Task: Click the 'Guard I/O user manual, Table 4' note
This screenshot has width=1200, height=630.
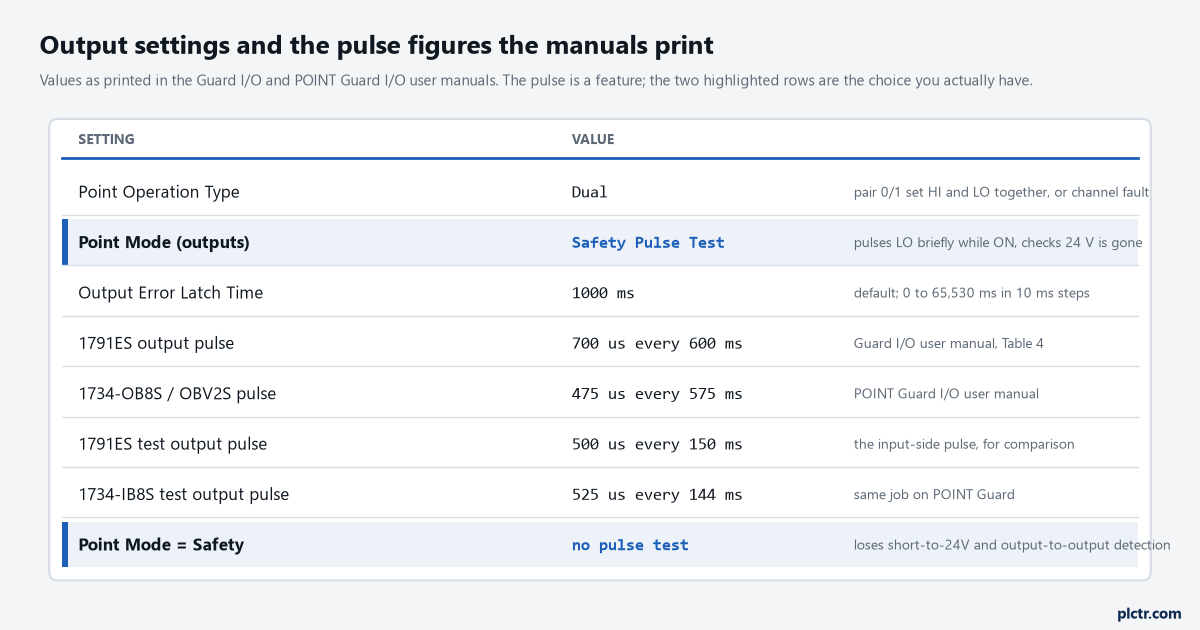Action: point(949,343)
